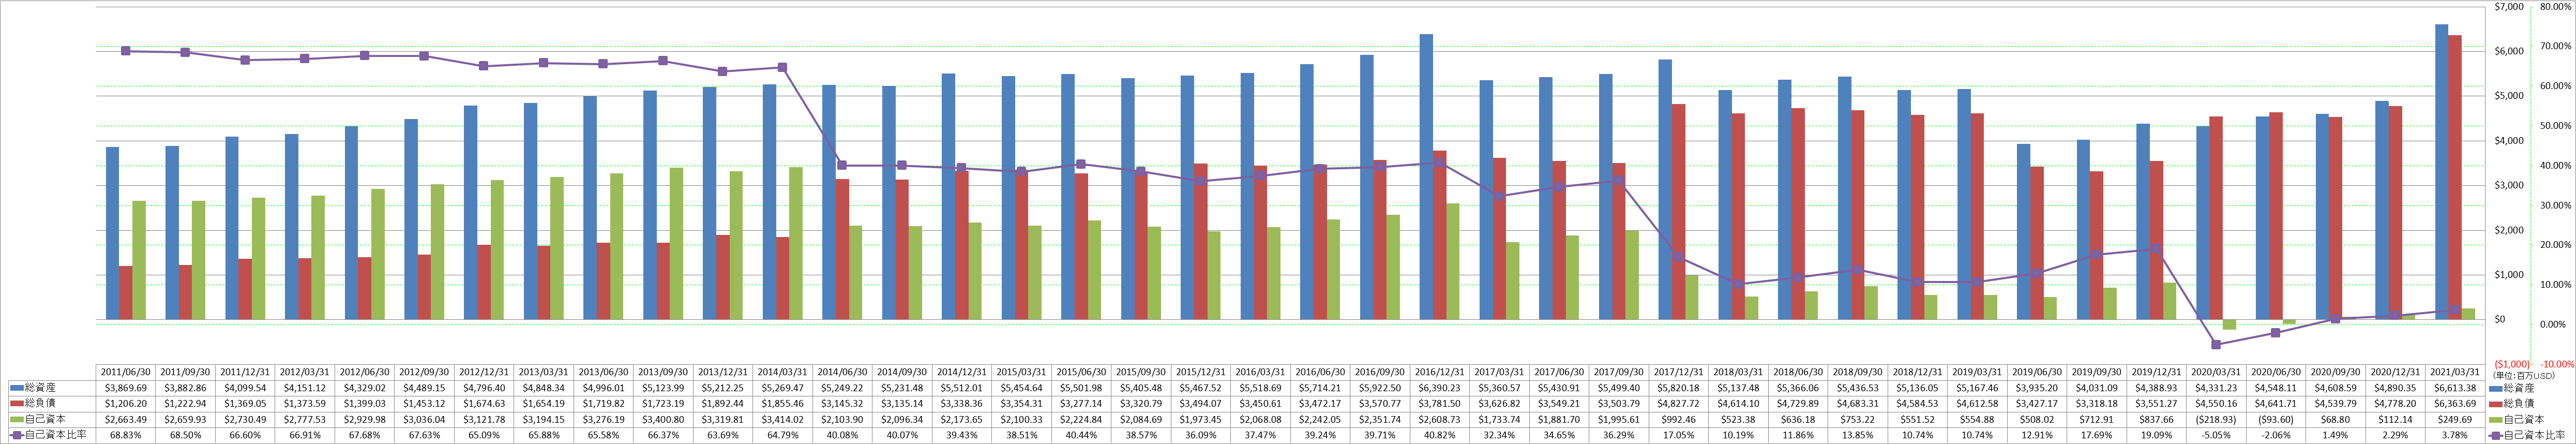
Task: Click the lowest line marker at 2020/03/31
Action: coord(2215,344)
